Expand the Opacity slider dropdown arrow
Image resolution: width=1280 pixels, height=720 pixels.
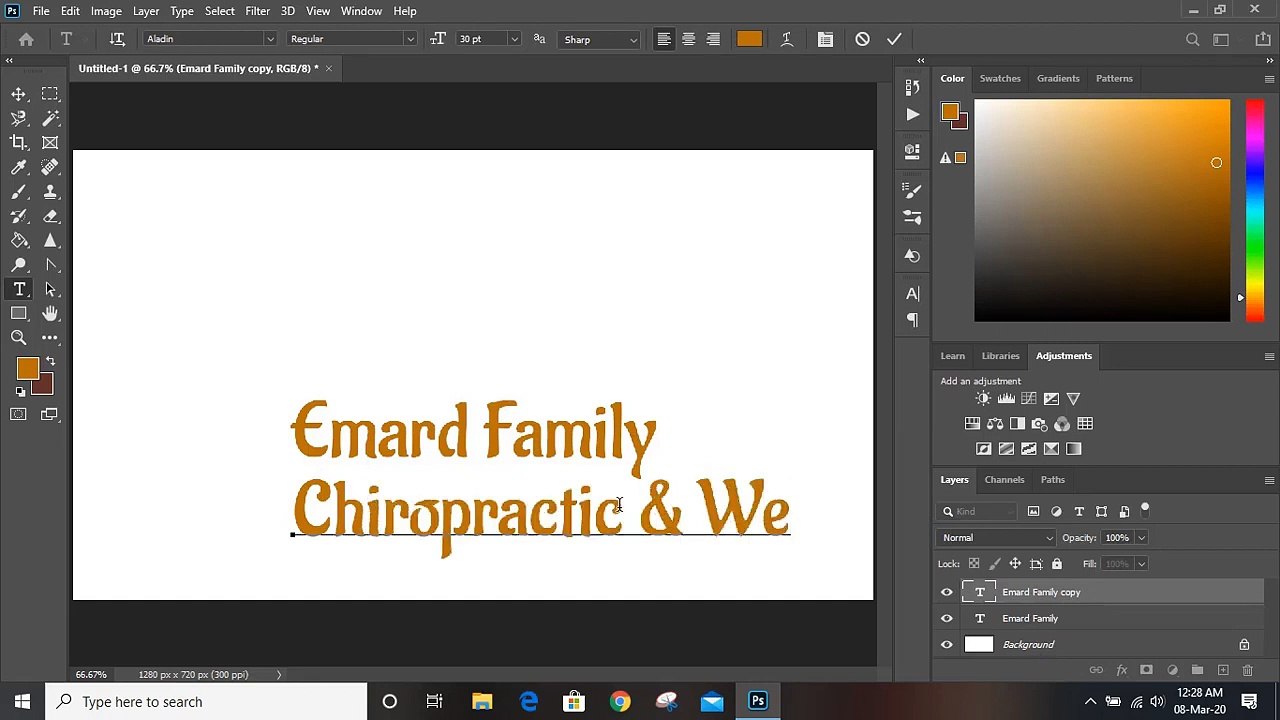[x=1141, y=538]
